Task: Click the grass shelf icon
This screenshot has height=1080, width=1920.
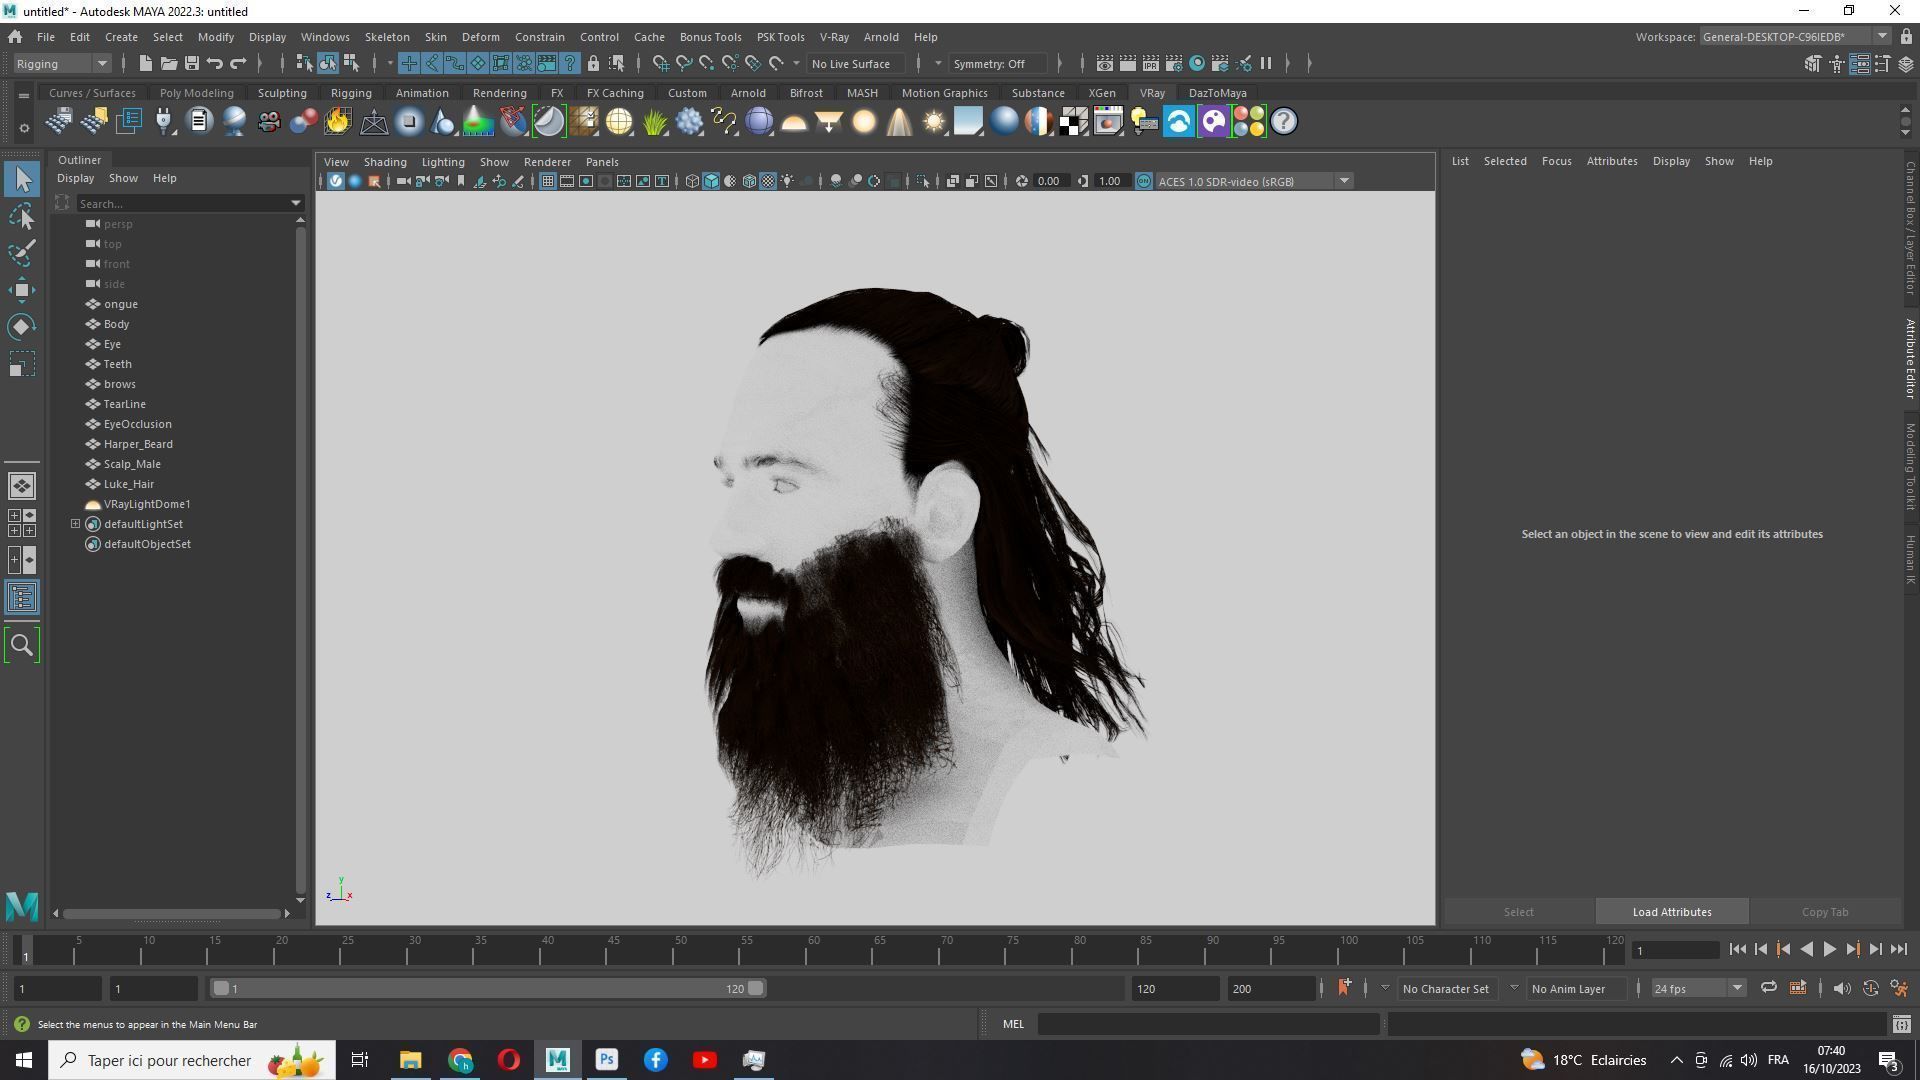Action: point(654,122)
